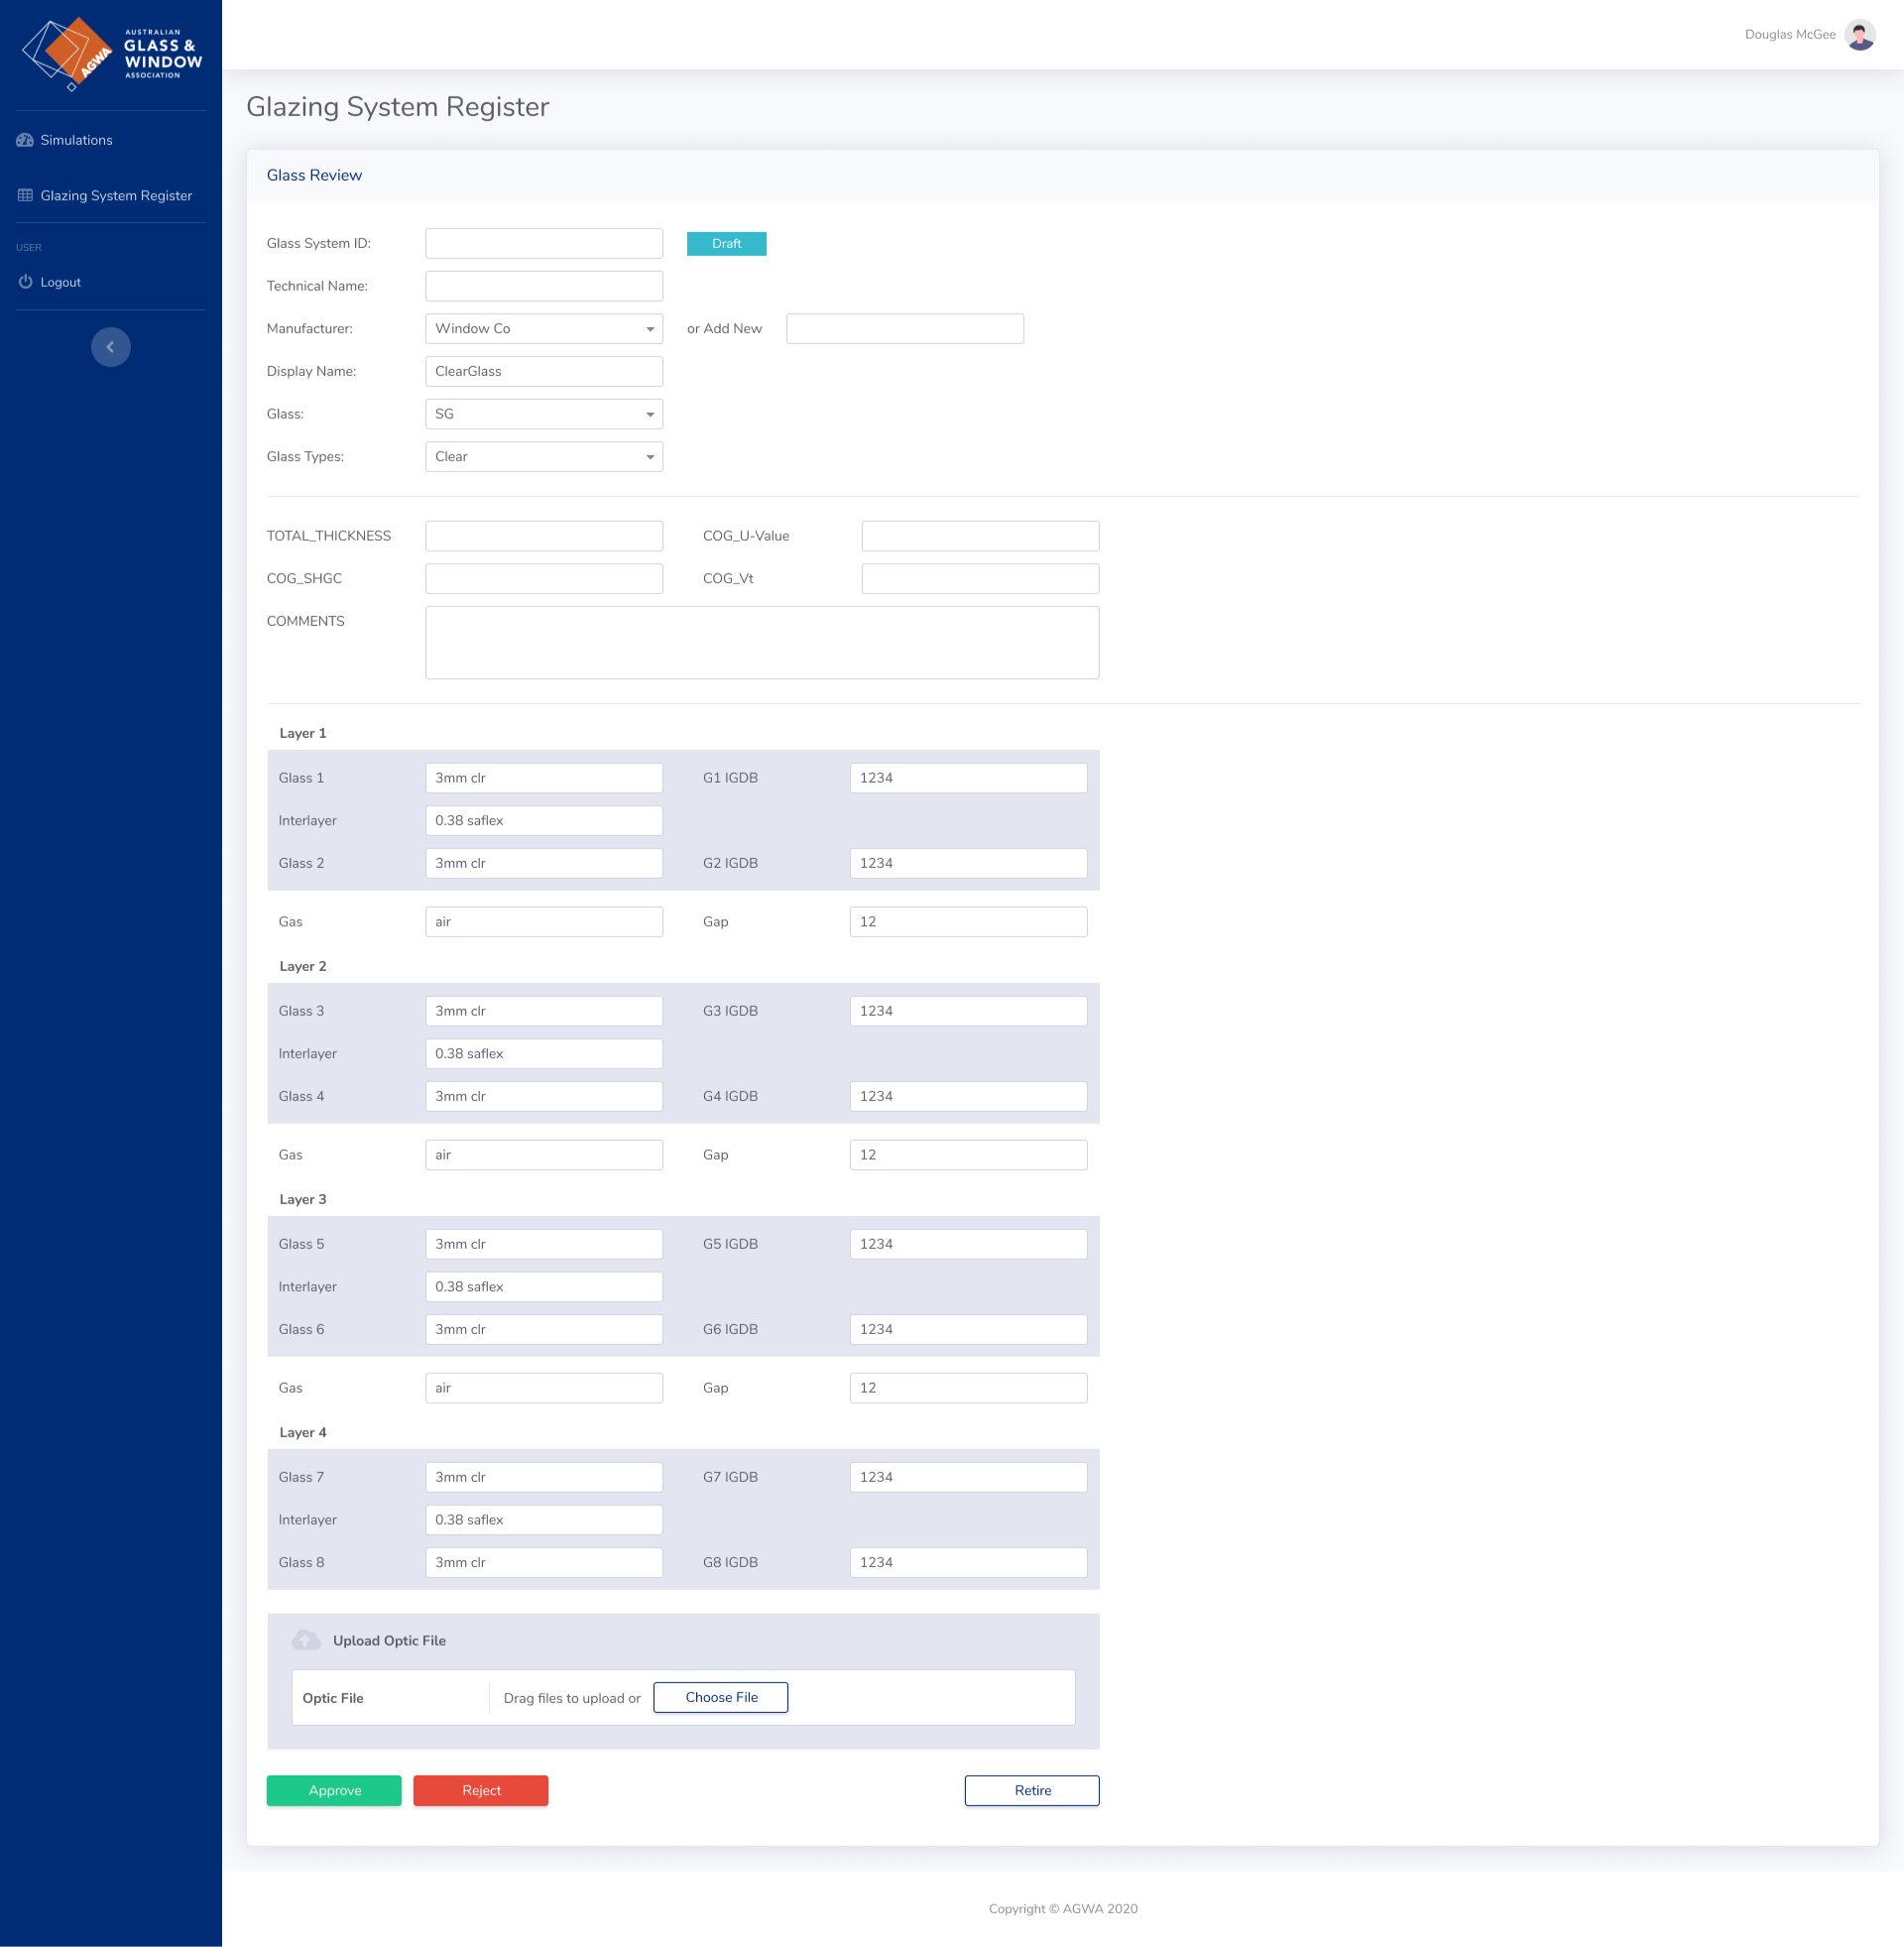Click Douglas McGee's avatar
This screenshot has height=1947, width=1904.
coord(1859,35)
